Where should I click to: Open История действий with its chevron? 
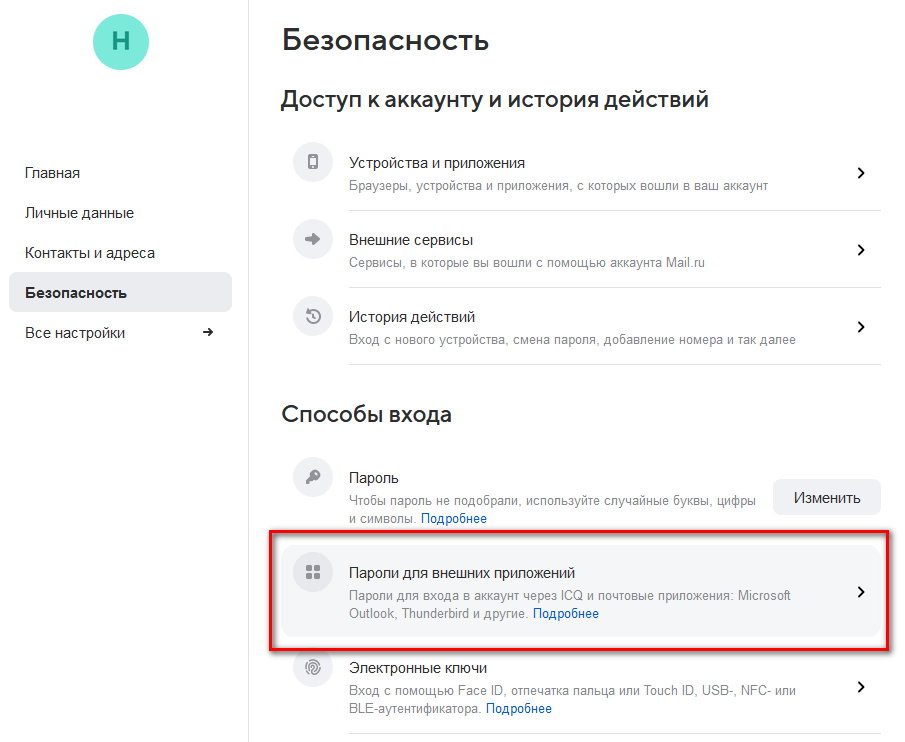tap(861, 327)
